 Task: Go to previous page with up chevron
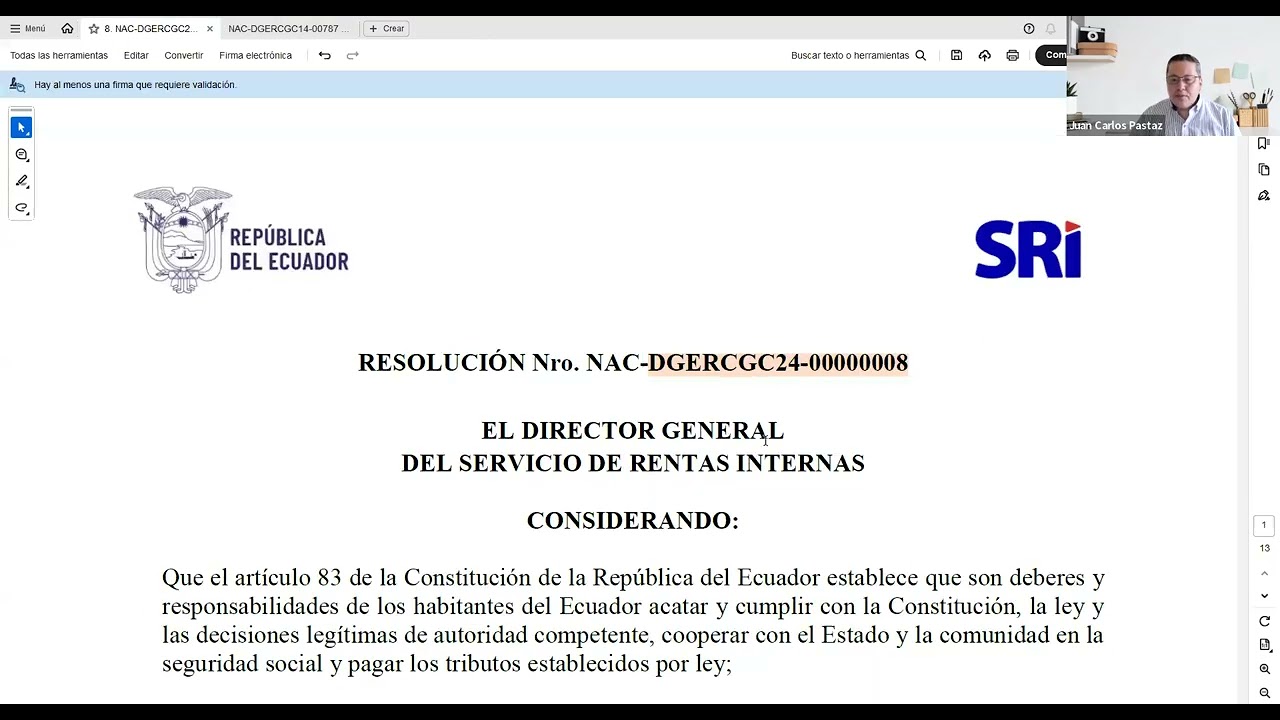(x=1264, y=573)
